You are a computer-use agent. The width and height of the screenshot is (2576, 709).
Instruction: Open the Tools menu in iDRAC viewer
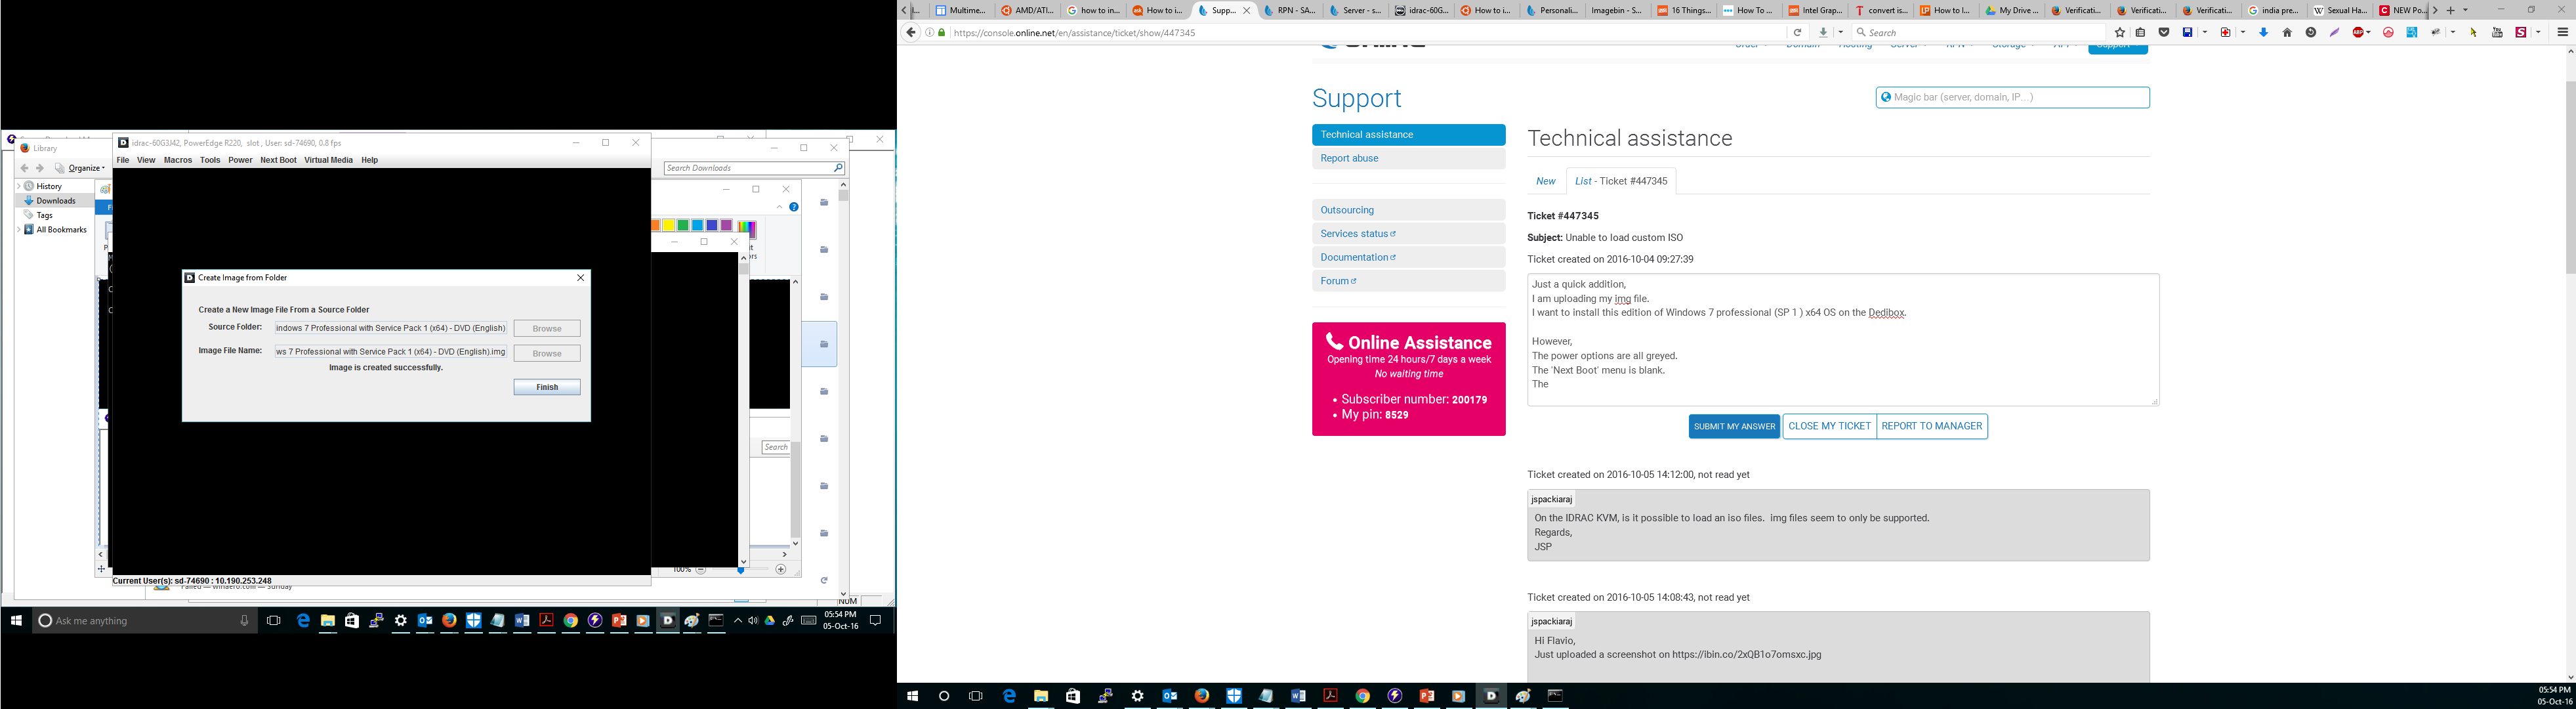tap(210, 160)
